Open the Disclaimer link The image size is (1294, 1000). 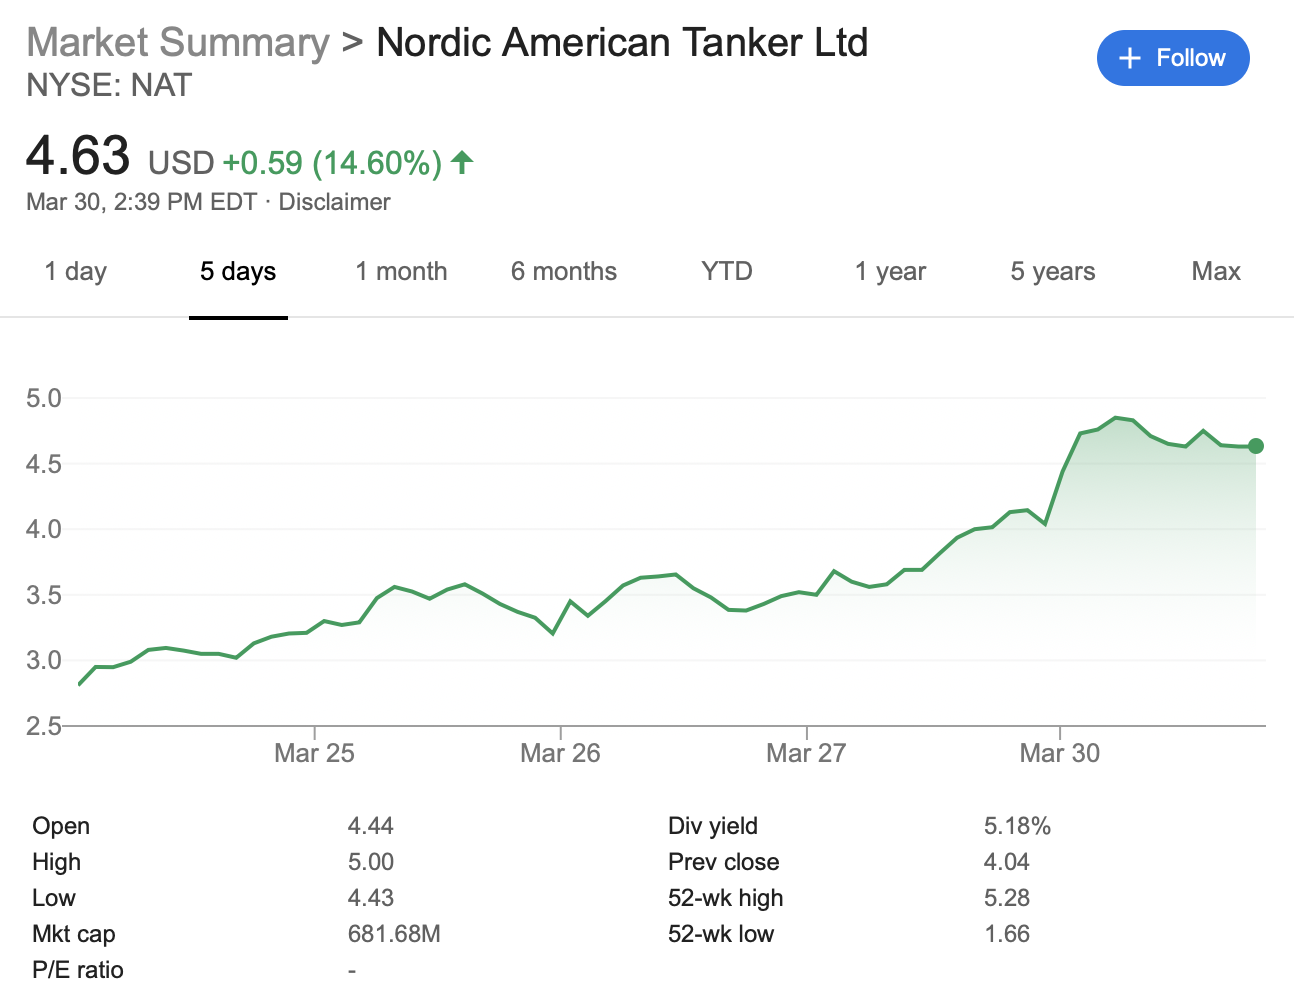pos(334,202)
